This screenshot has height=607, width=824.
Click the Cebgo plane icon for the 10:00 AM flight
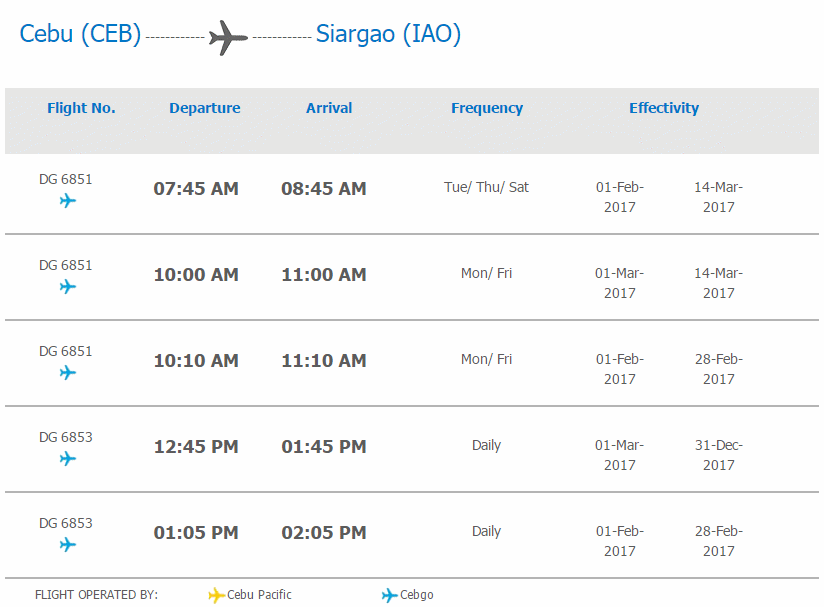67,287
